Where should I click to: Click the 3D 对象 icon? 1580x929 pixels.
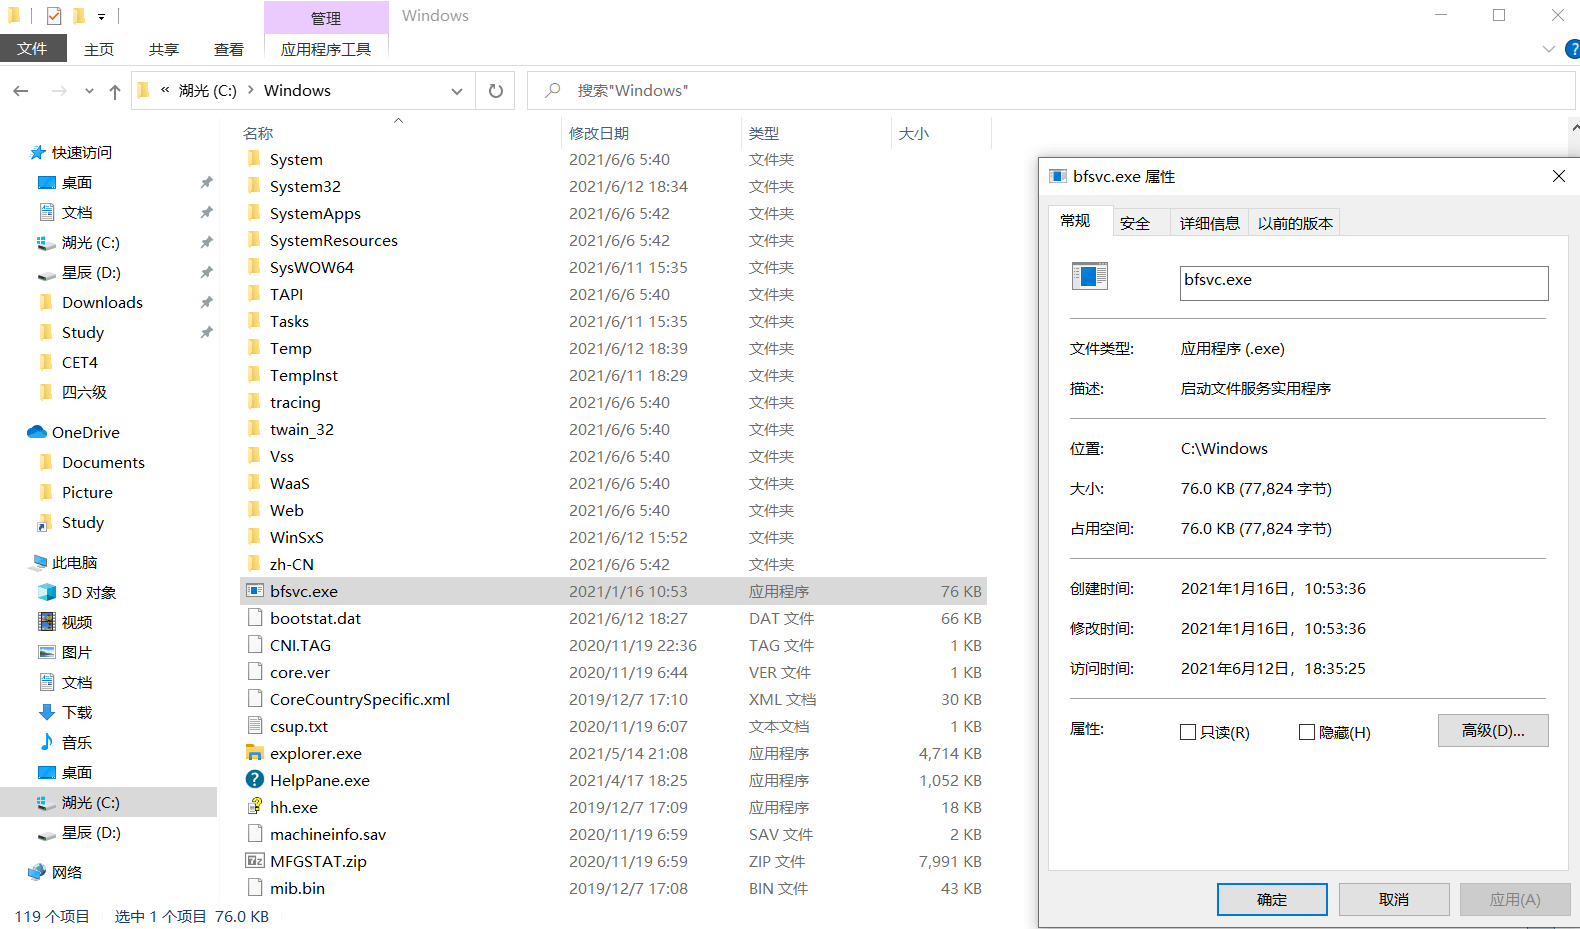[x=47, y=592]
